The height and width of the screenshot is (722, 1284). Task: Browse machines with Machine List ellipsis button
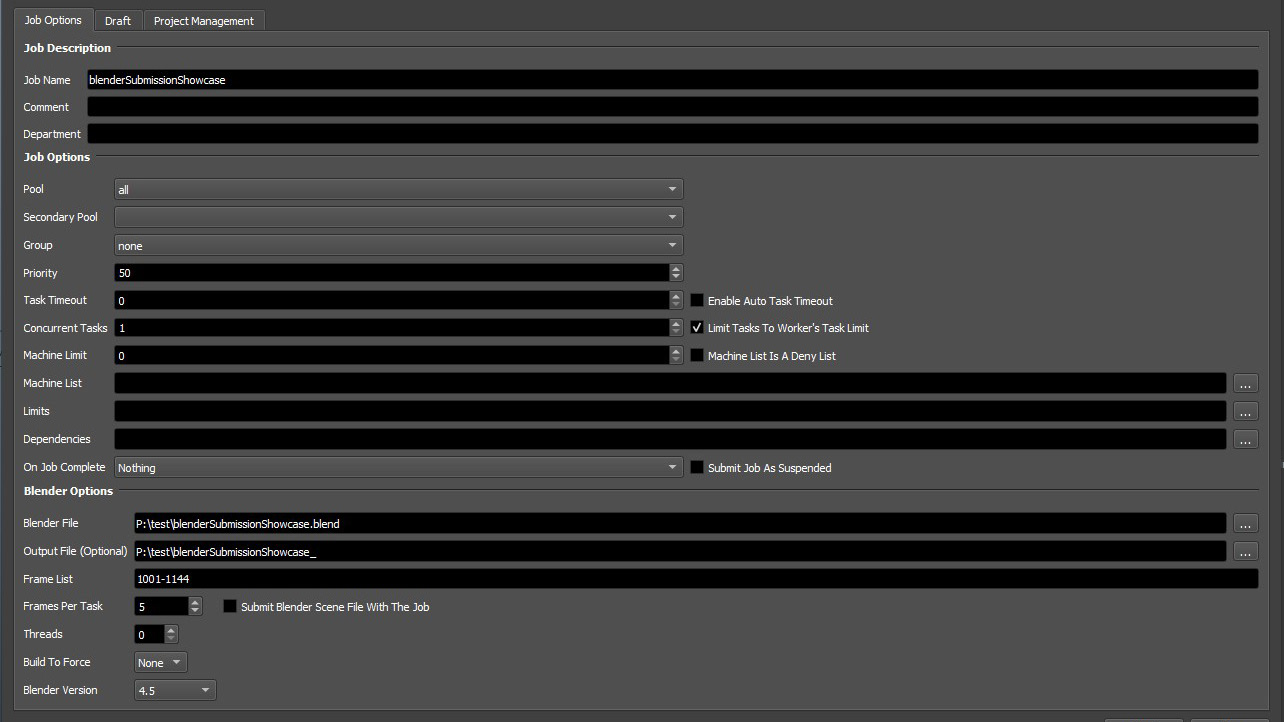[x=1245, y=383]
